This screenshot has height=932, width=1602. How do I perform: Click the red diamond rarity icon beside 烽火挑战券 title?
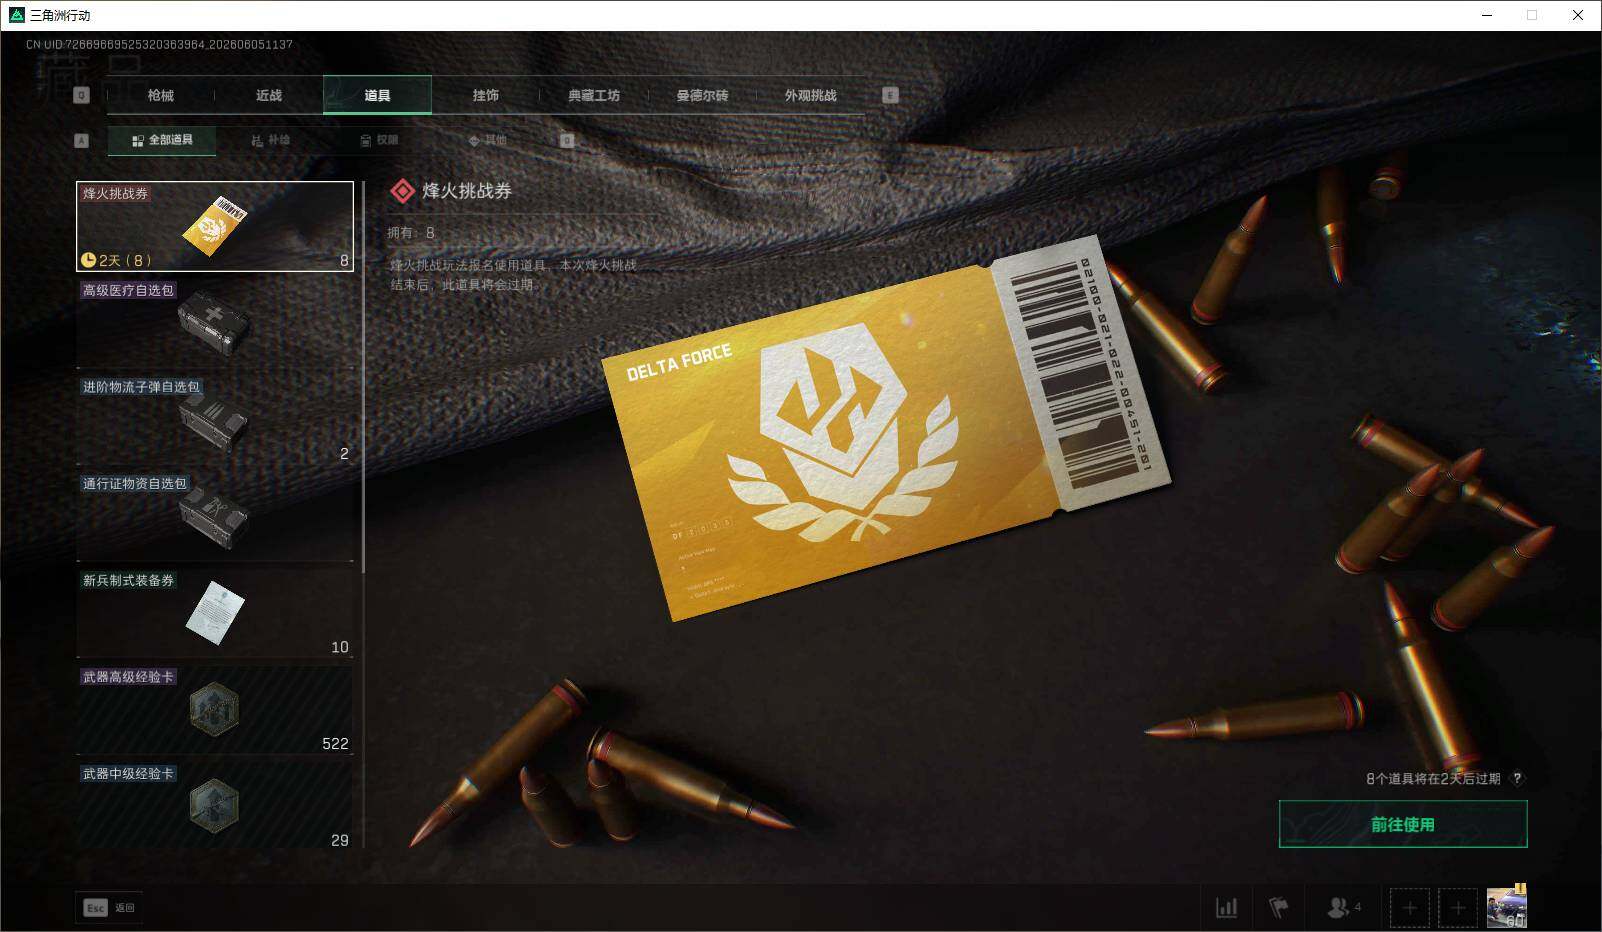point(402,191)
